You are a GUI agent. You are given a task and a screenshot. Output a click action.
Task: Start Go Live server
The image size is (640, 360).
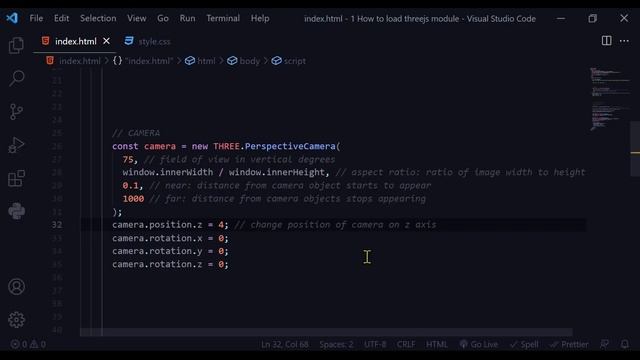[x=478, y=344]
